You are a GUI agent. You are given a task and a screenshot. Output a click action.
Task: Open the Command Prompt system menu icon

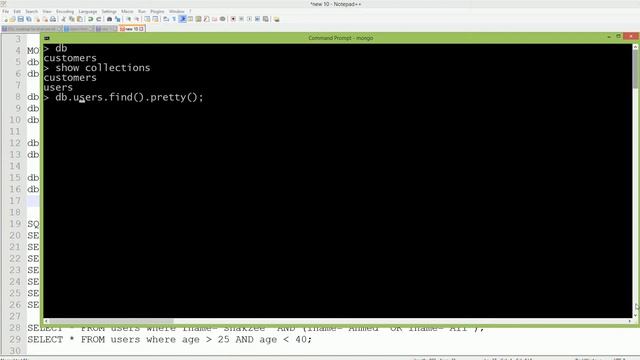(x=47, y=38)
